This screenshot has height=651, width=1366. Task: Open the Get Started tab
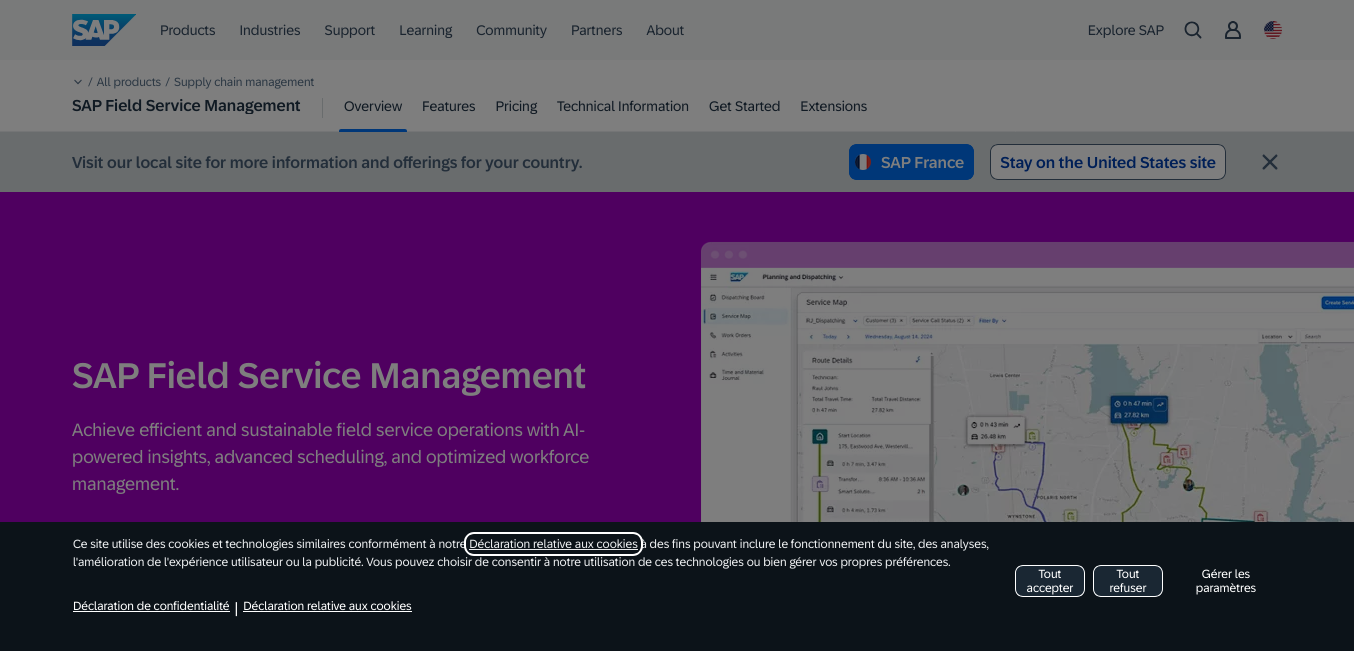tap(745, 106)
